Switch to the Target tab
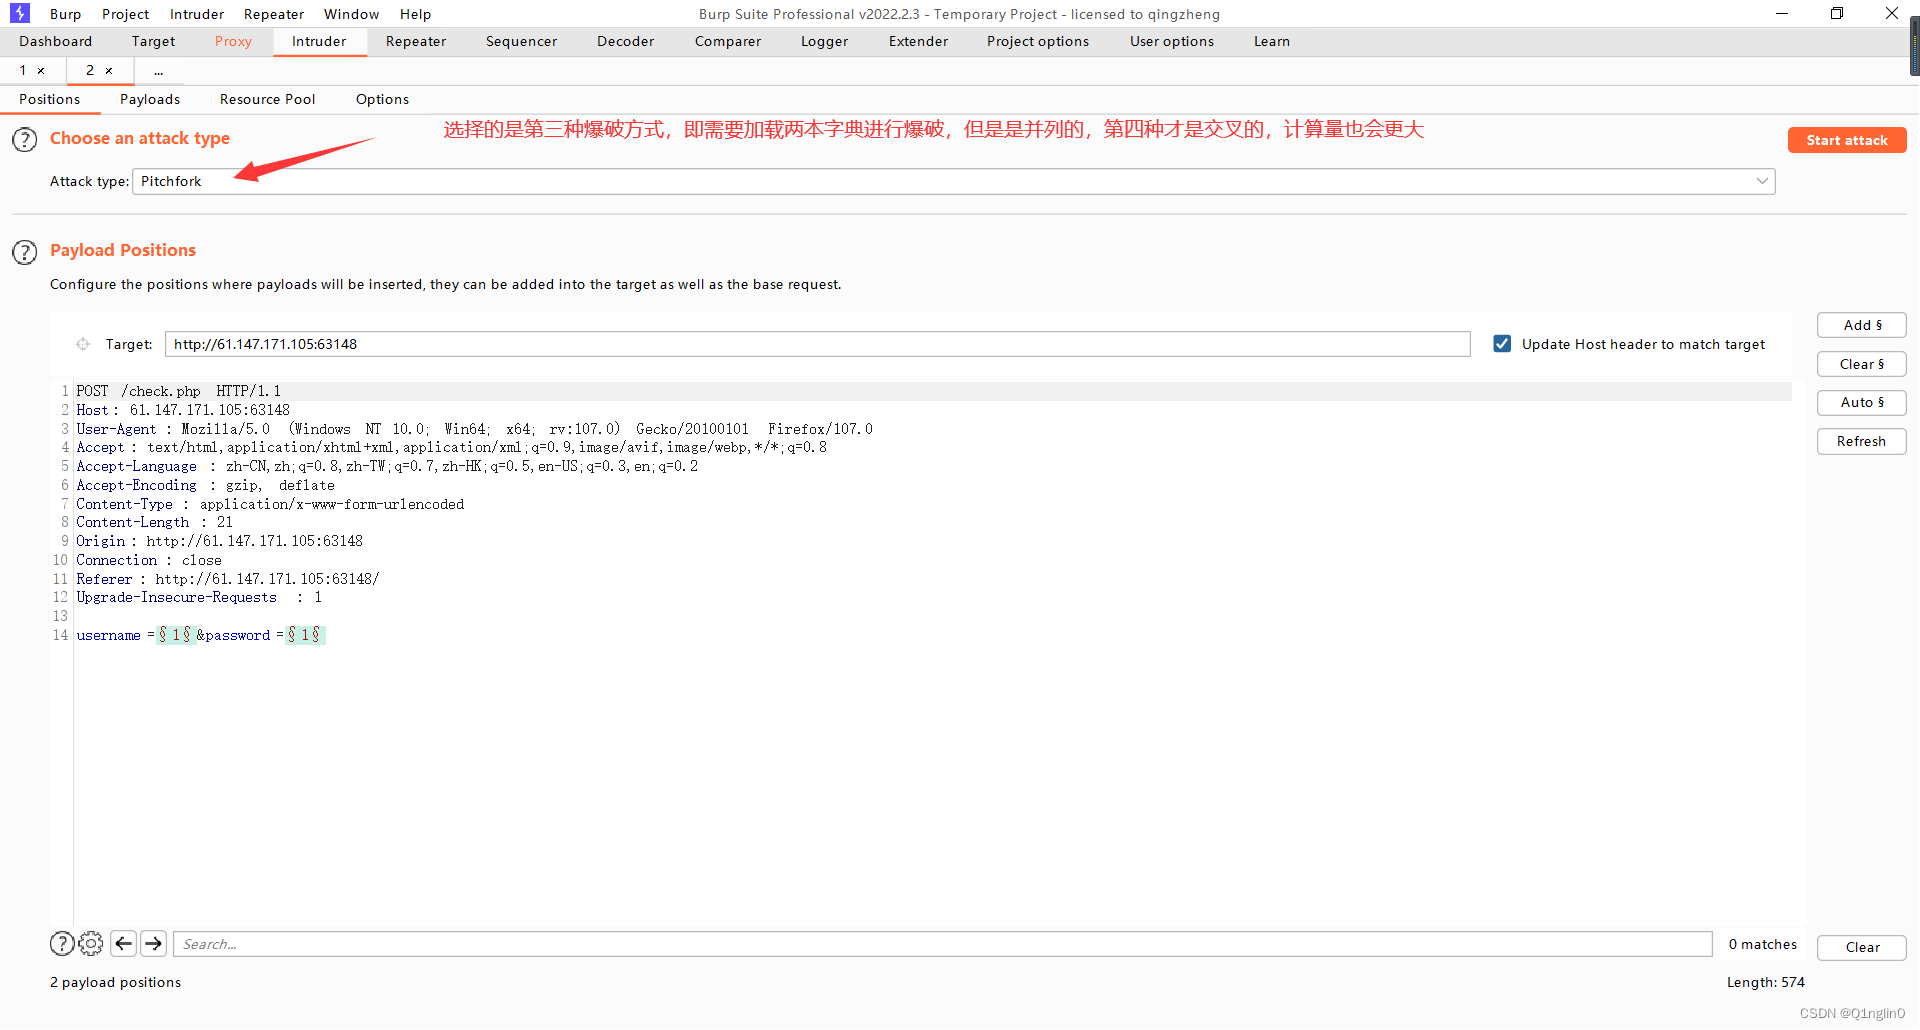 153,41
